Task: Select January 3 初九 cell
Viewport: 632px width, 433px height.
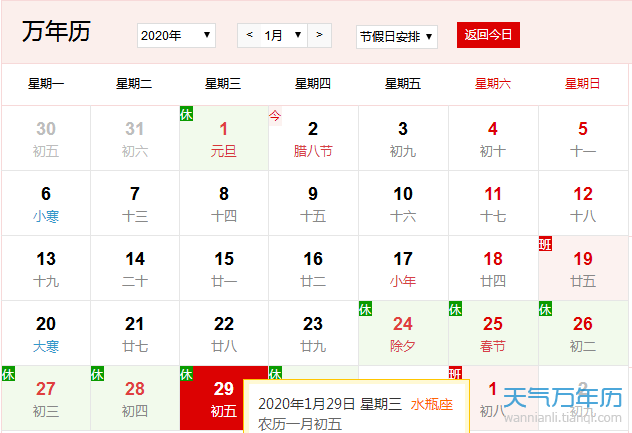Action: [x=403, y=138]
